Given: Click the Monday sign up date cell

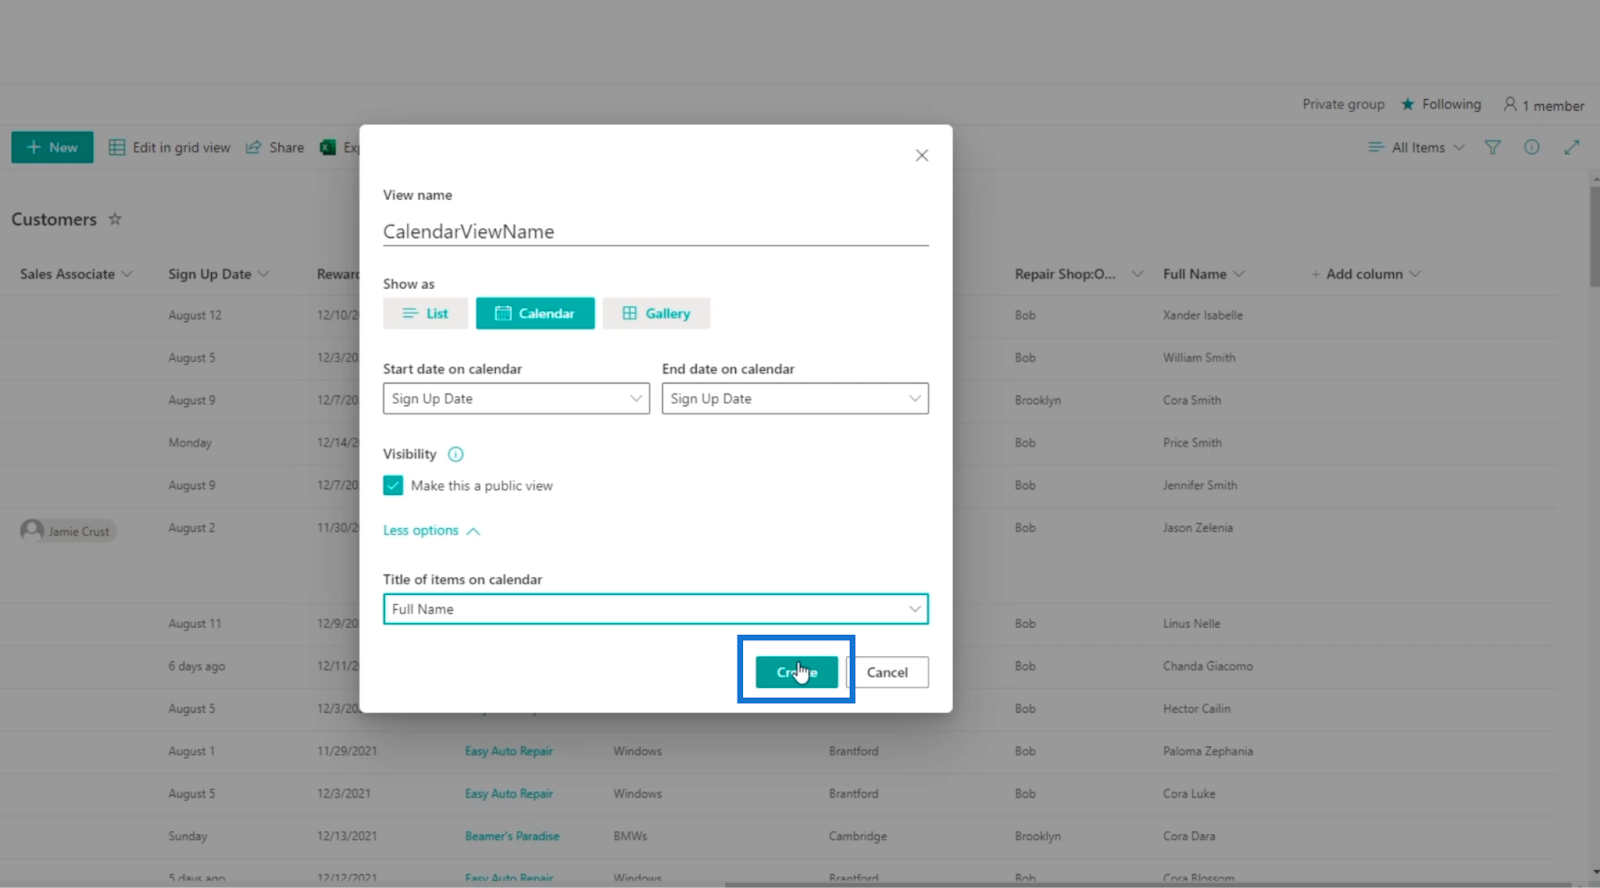Looking at the screenshot, I should (190, 443).
